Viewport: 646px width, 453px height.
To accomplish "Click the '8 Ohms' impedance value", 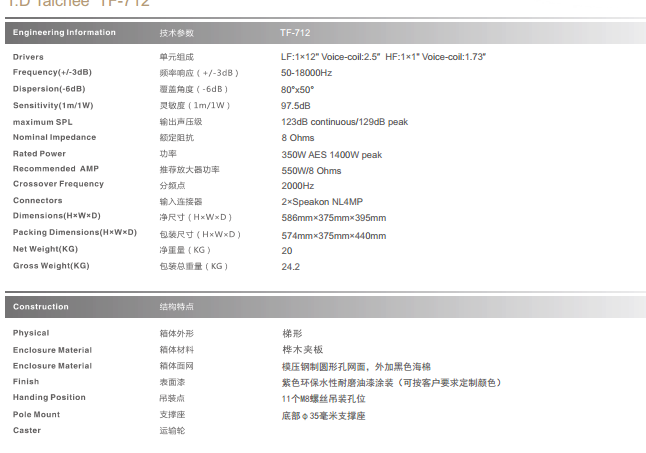I will coord(298,138).
